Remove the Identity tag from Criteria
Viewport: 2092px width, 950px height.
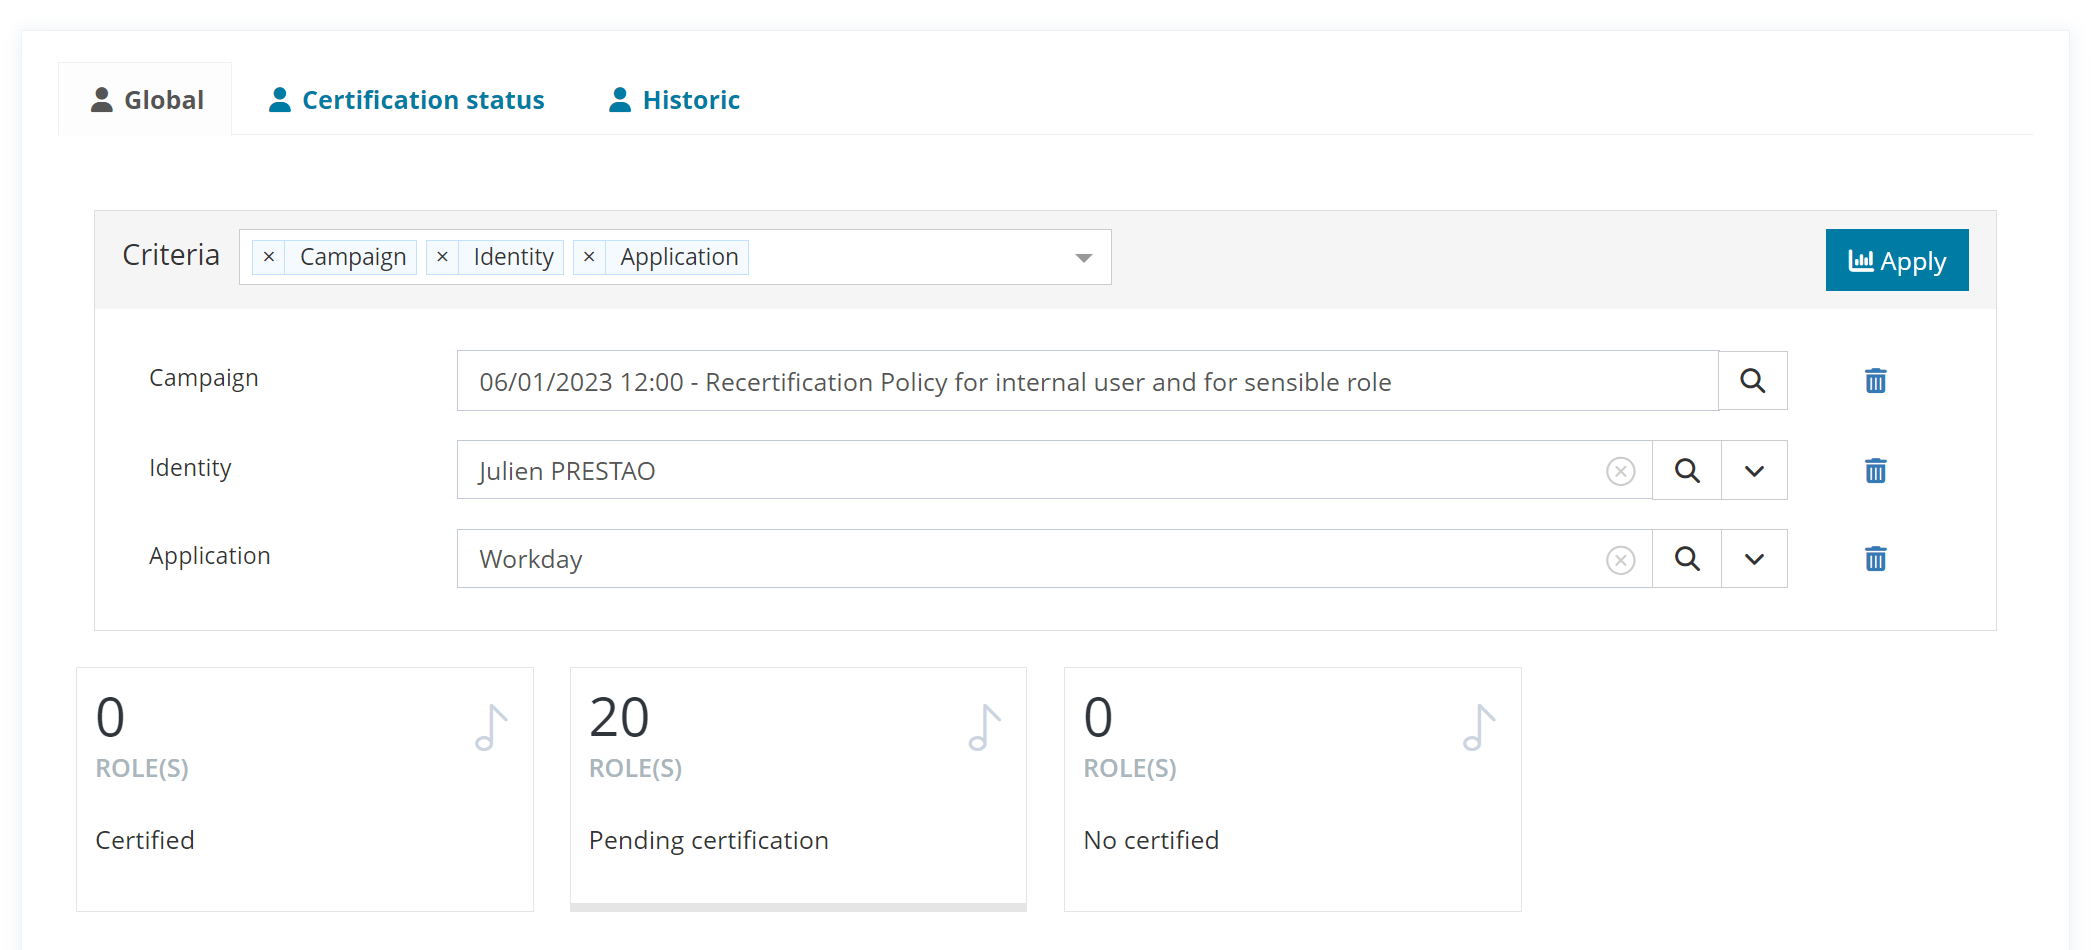coord(442,257)
